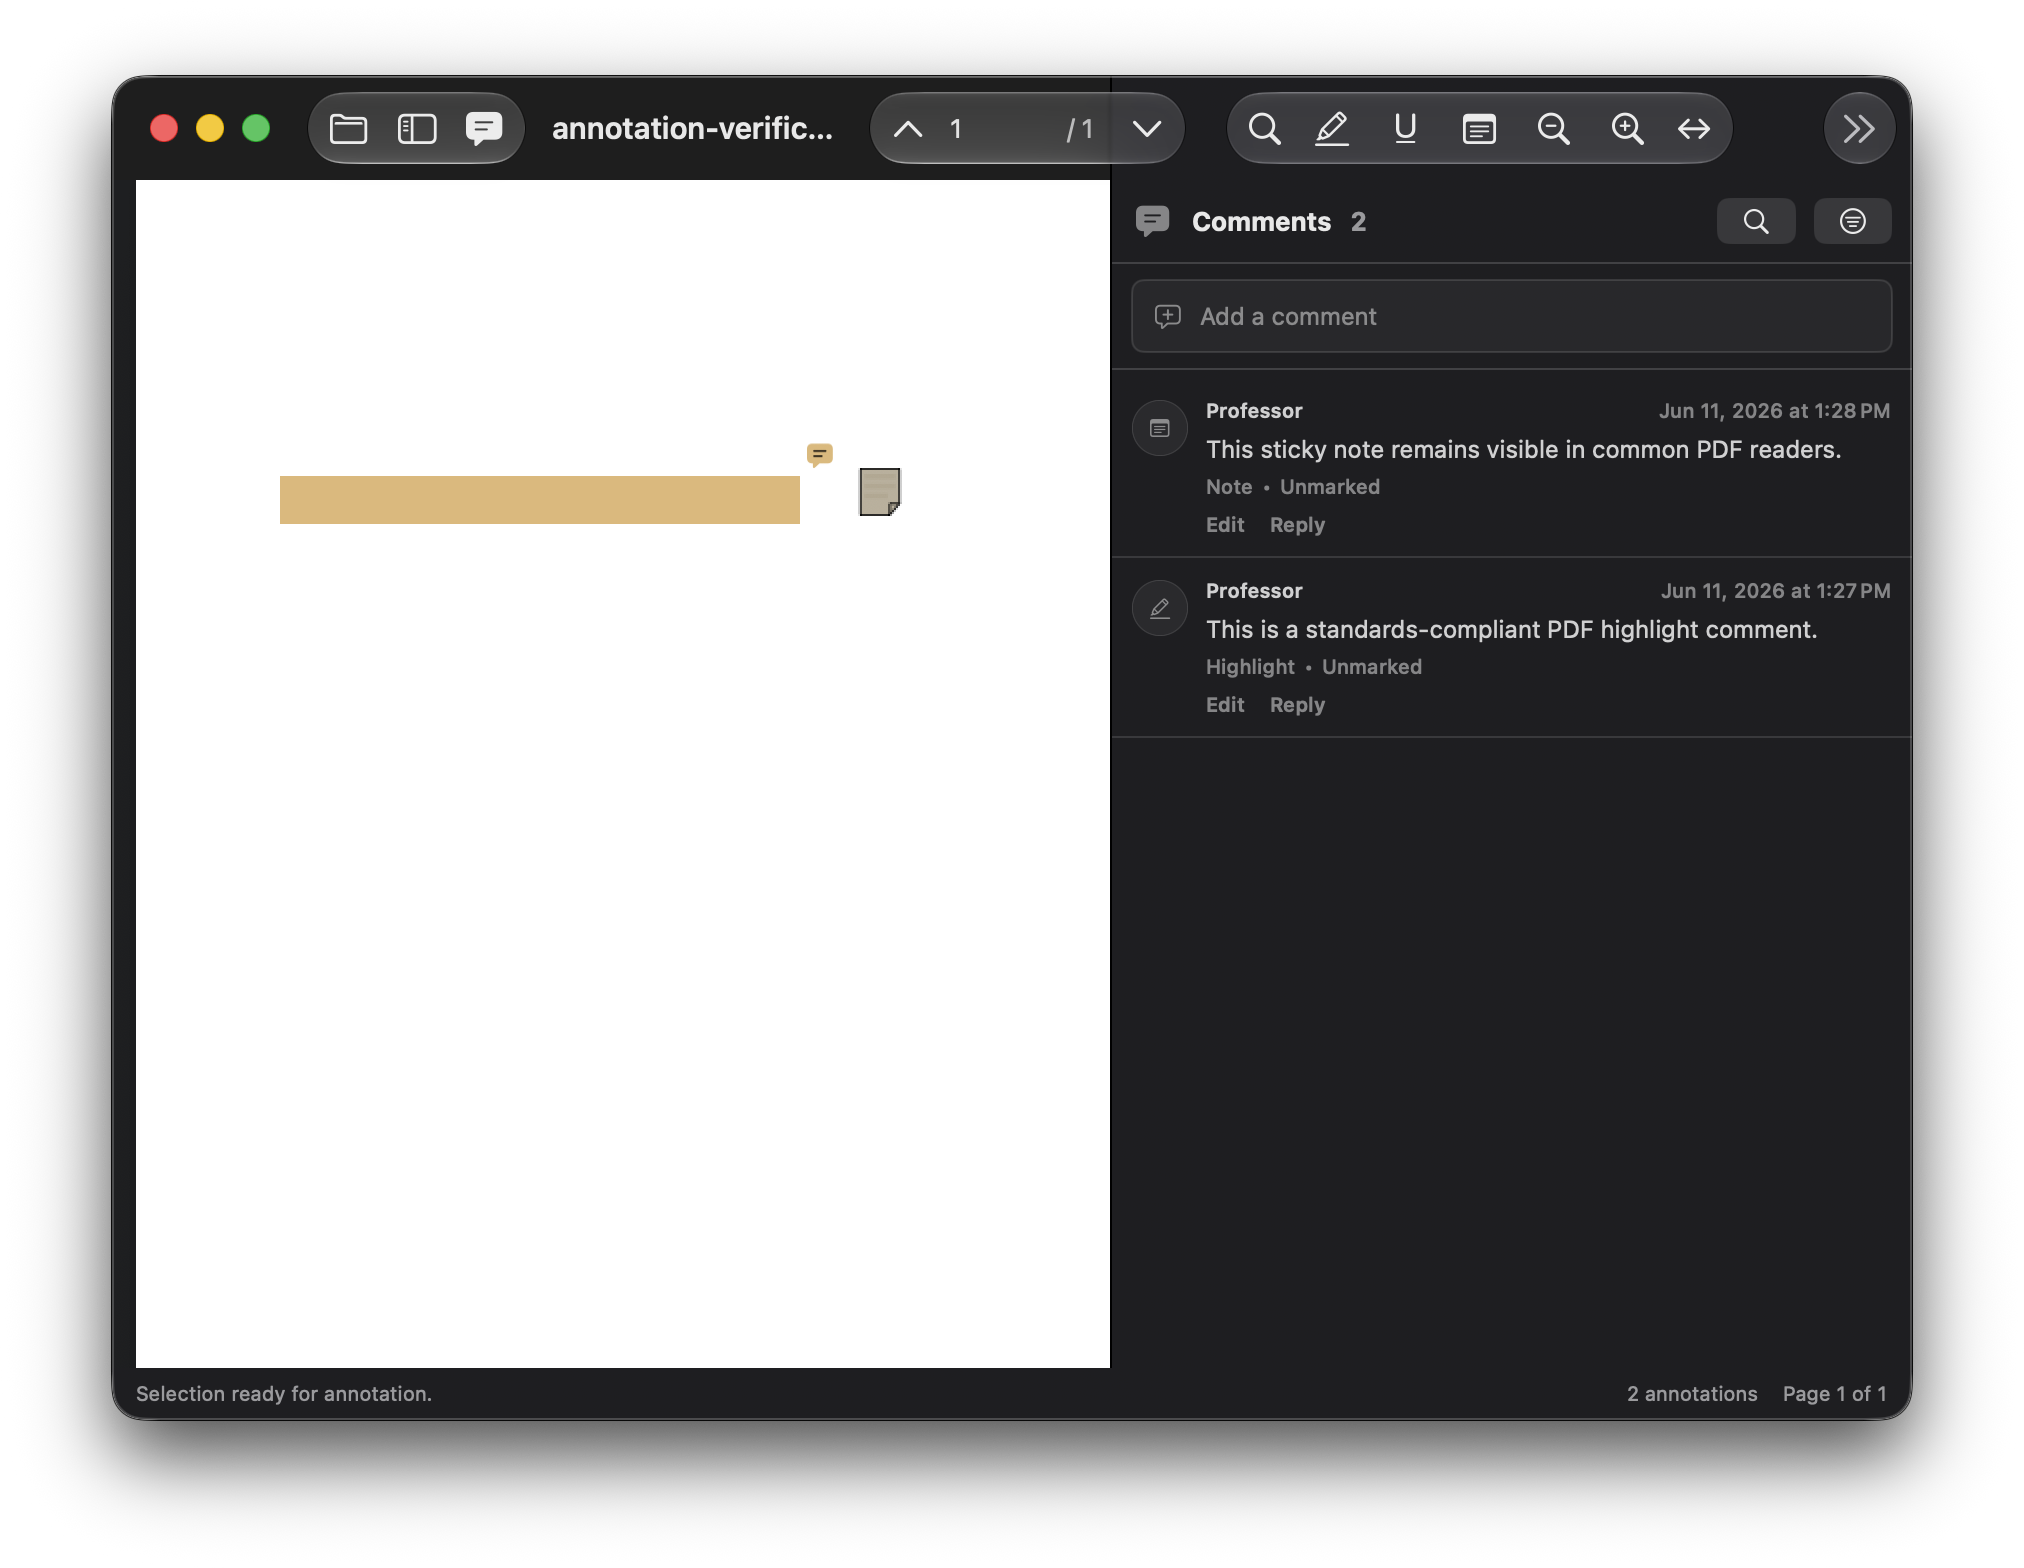Click the page number field
The image size is (2024, 1568).
[1000, 129]
